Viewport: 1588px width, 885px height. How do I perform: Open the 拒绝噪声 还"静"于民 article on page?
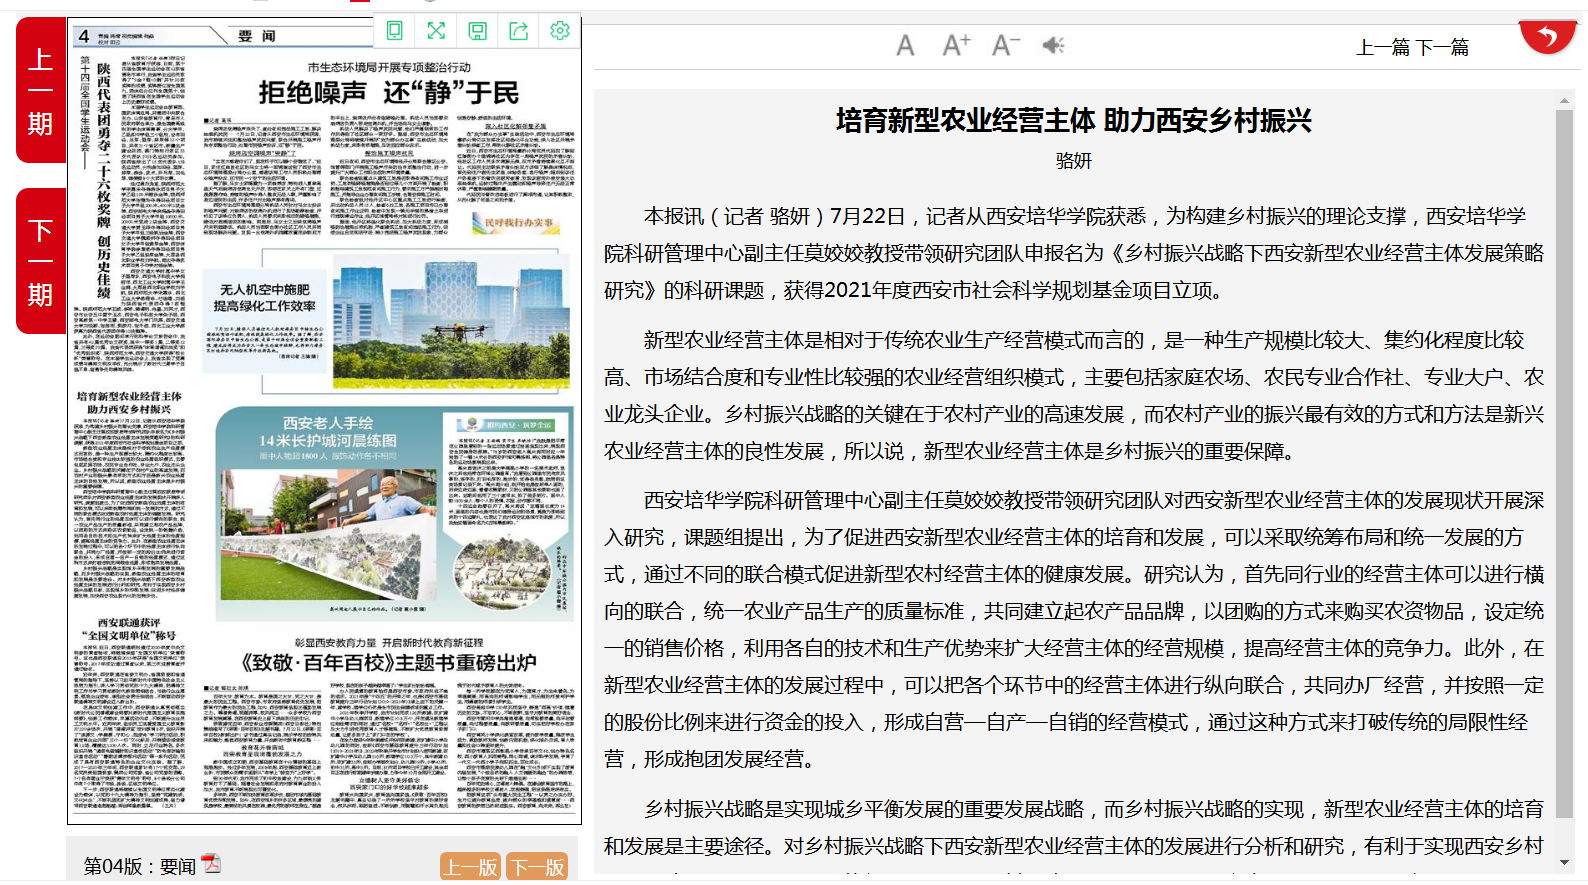[388, 94]
